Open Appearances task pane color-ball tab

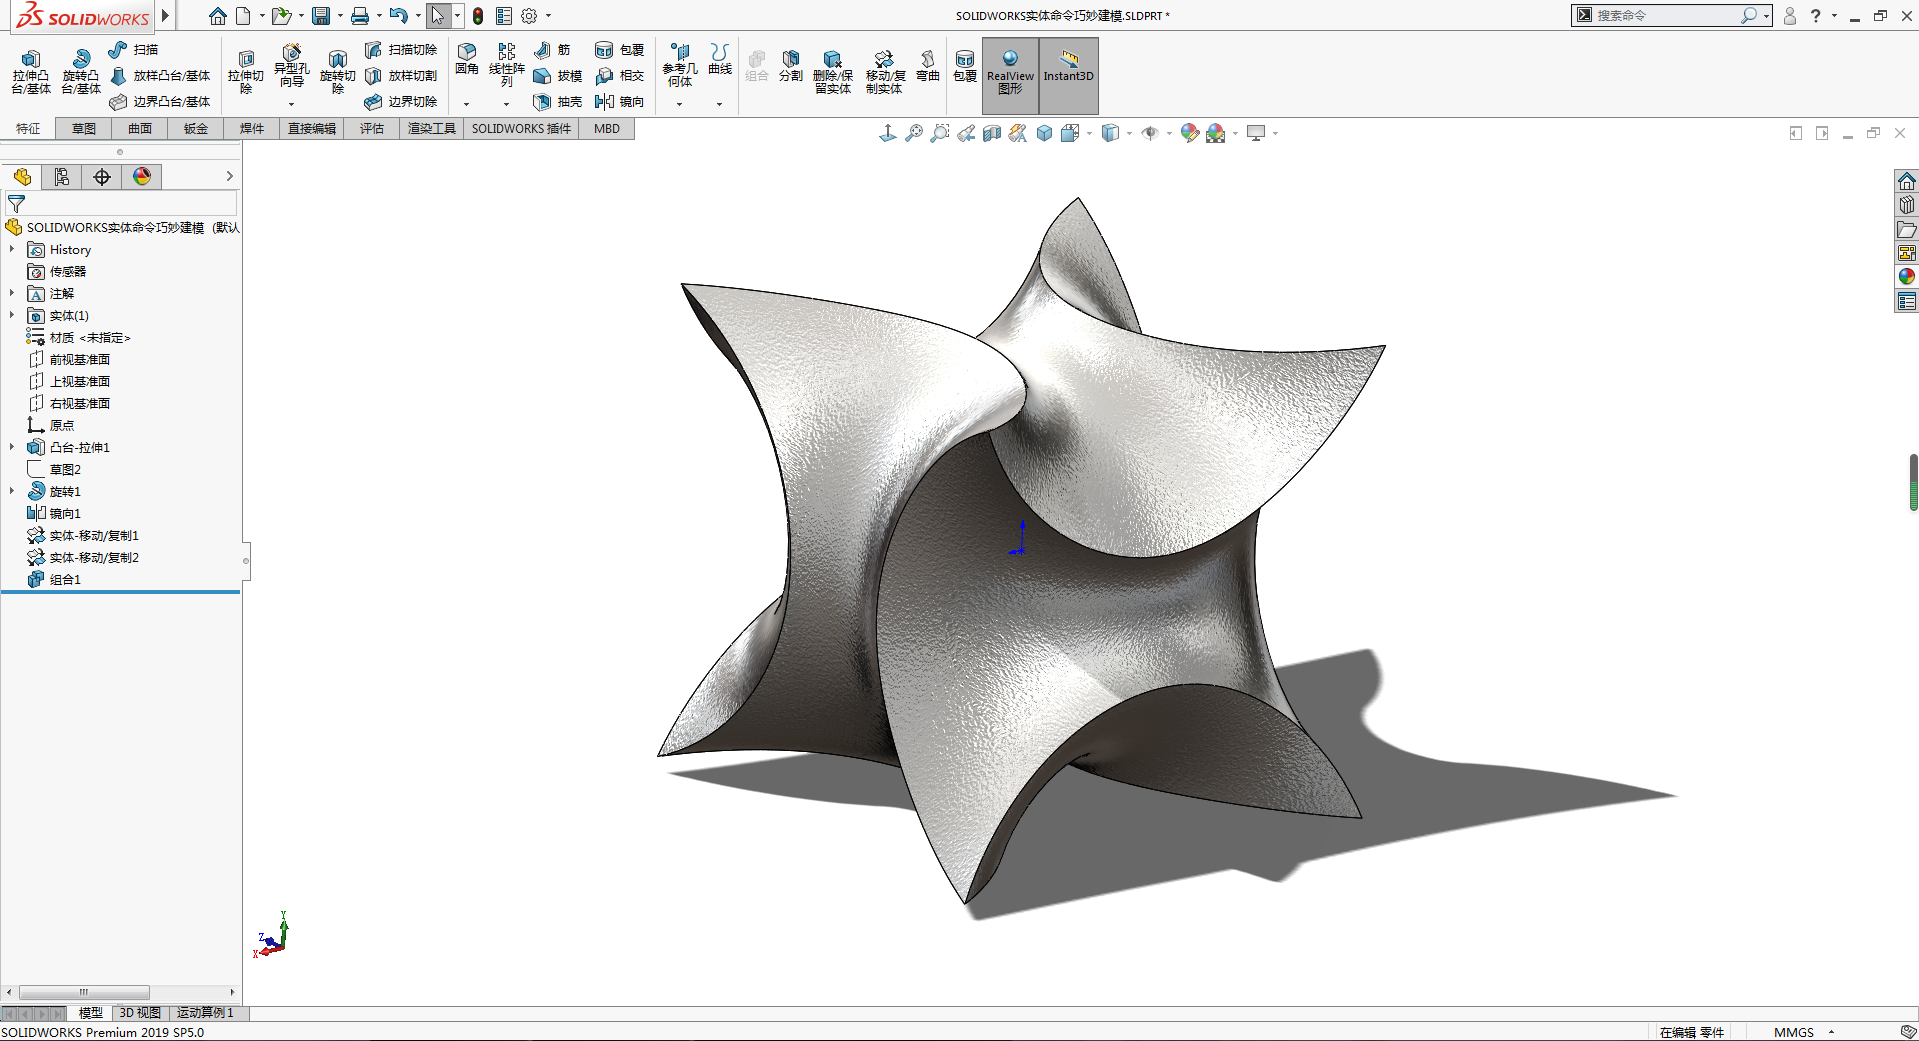tap(1907, 277)
